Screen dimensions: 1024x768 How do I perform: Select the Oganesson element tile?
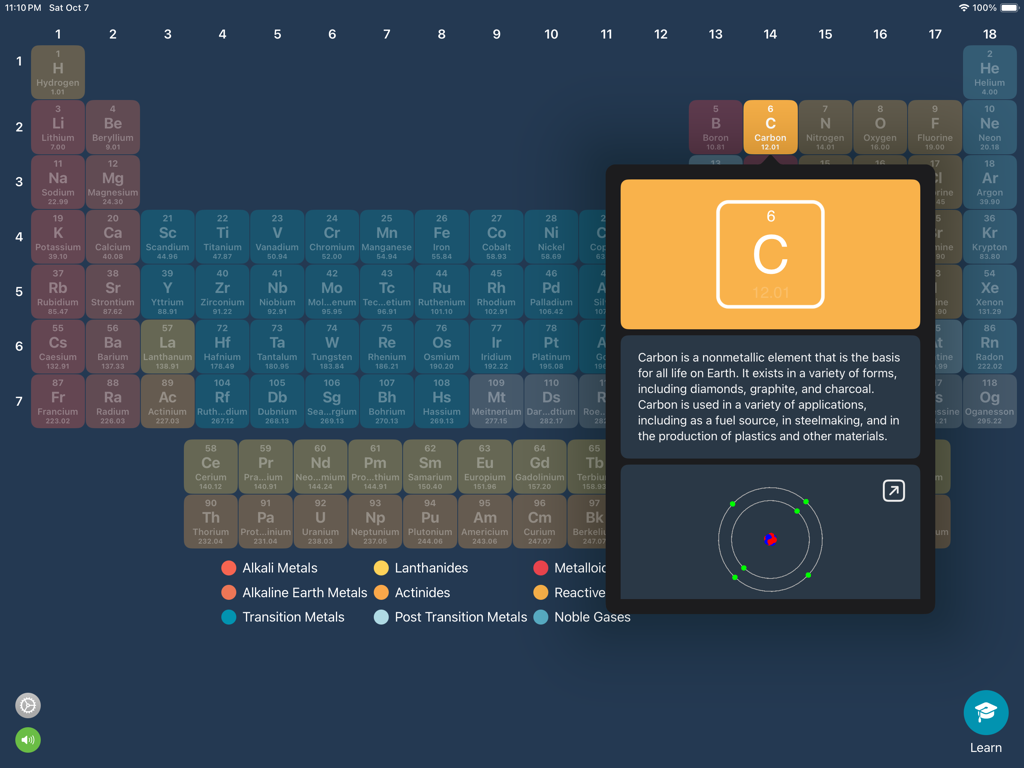pos(989,400)
